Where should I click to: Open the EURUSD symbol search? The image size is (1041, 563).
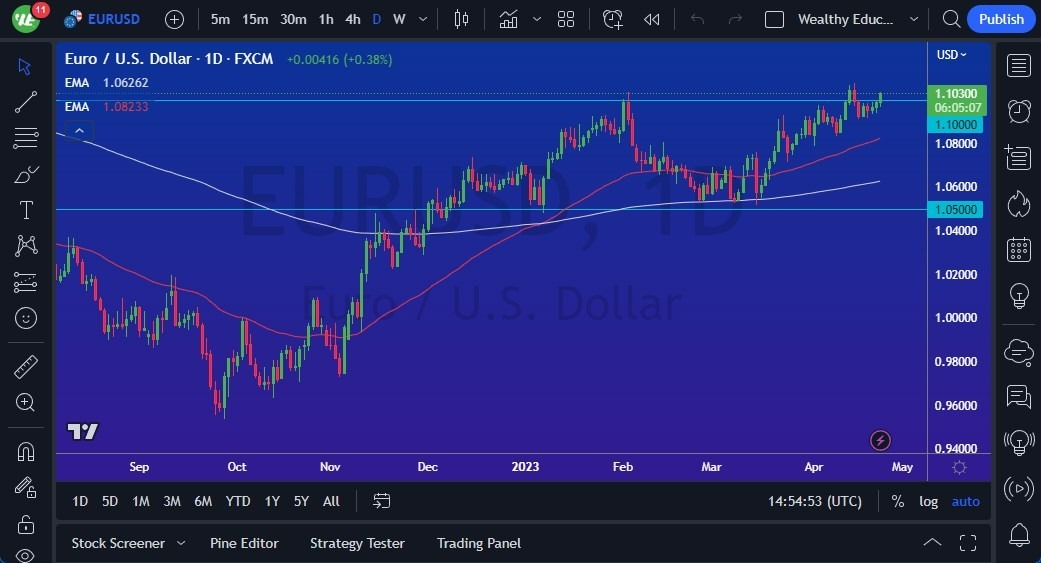pos(102,19)
